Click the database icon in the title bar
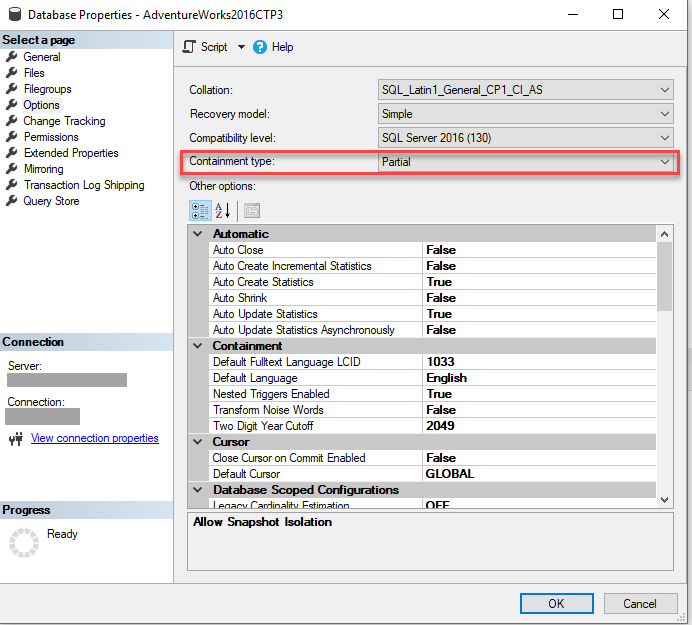This screenshot has height=625, width=692. 13,15
